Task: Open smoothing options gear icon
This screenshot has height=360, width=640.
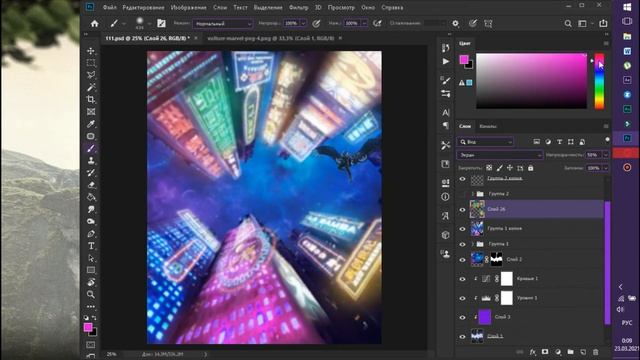Action: click(456, 24)
